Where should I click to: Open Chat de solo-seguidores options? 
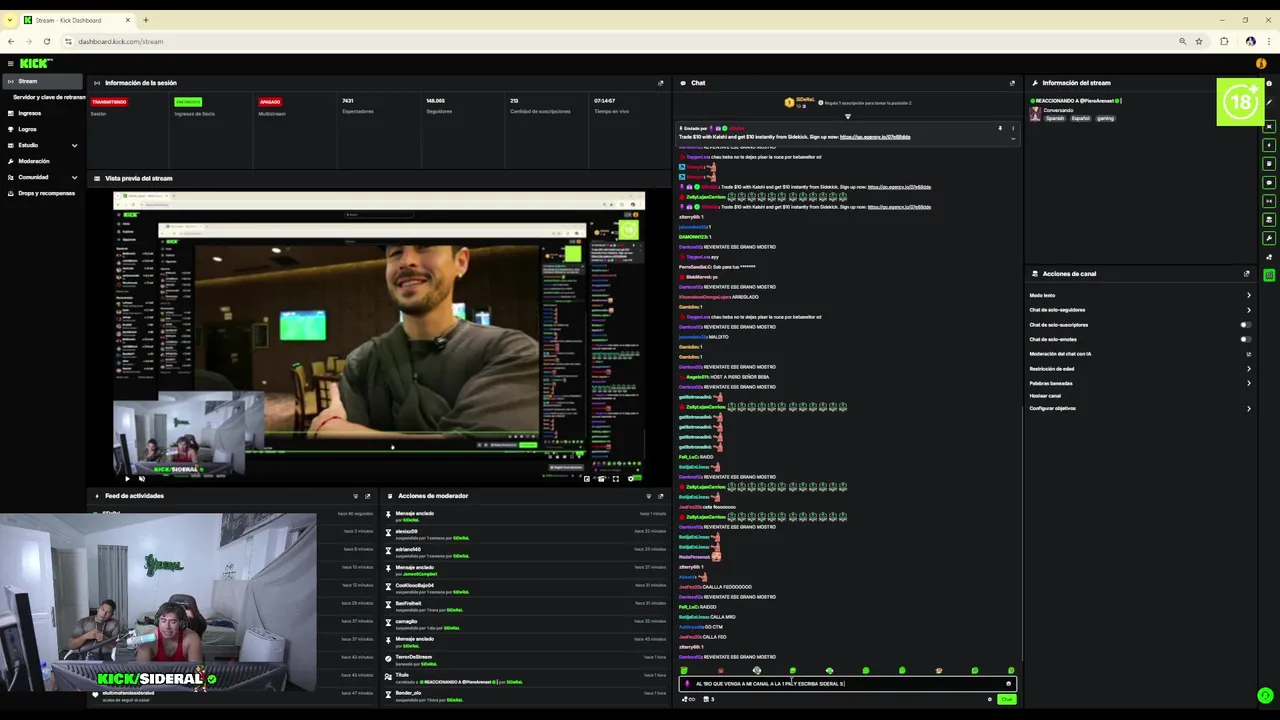[1139, 310]
